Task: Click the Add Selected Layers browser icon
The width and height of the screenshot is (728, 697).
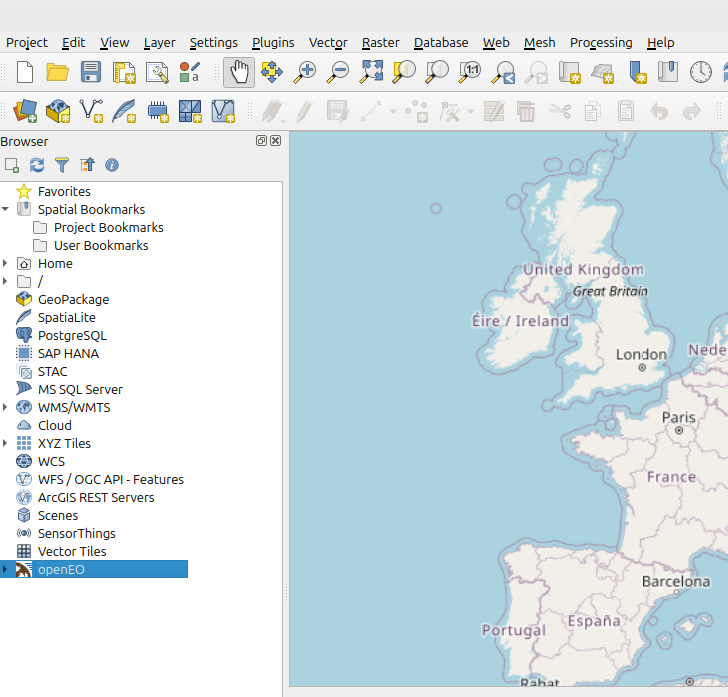Action: pyautogui.click(x=12, y=165)
